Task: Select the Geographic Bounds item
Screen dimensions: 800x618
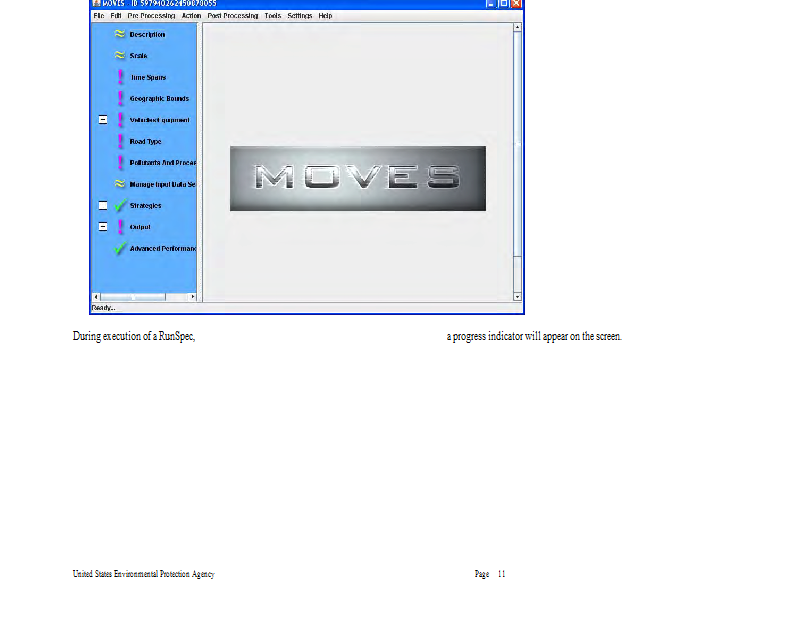Action: 159,99
